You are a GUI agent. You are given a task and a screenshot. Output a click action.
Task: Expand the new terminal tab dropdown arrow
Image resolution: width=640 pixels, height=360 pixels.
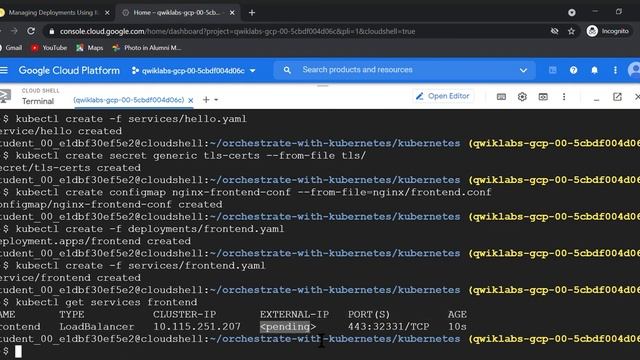pos(216,100)
